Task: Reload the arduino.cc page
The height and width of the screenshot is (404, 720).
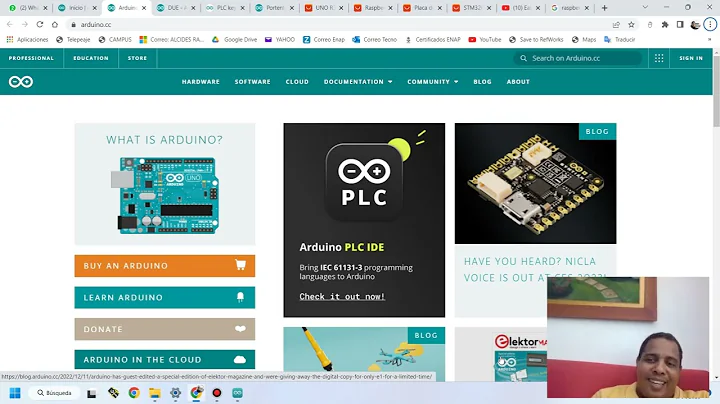Action: [40, 24]
